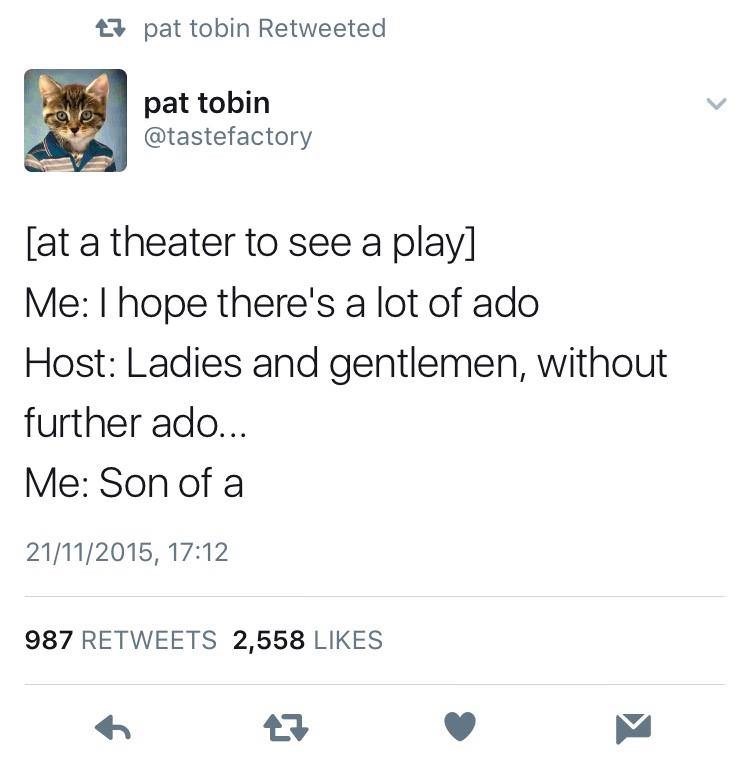750x758 pixels.
Task: Expand the tweet options chevron
Action: click(716, 103)
